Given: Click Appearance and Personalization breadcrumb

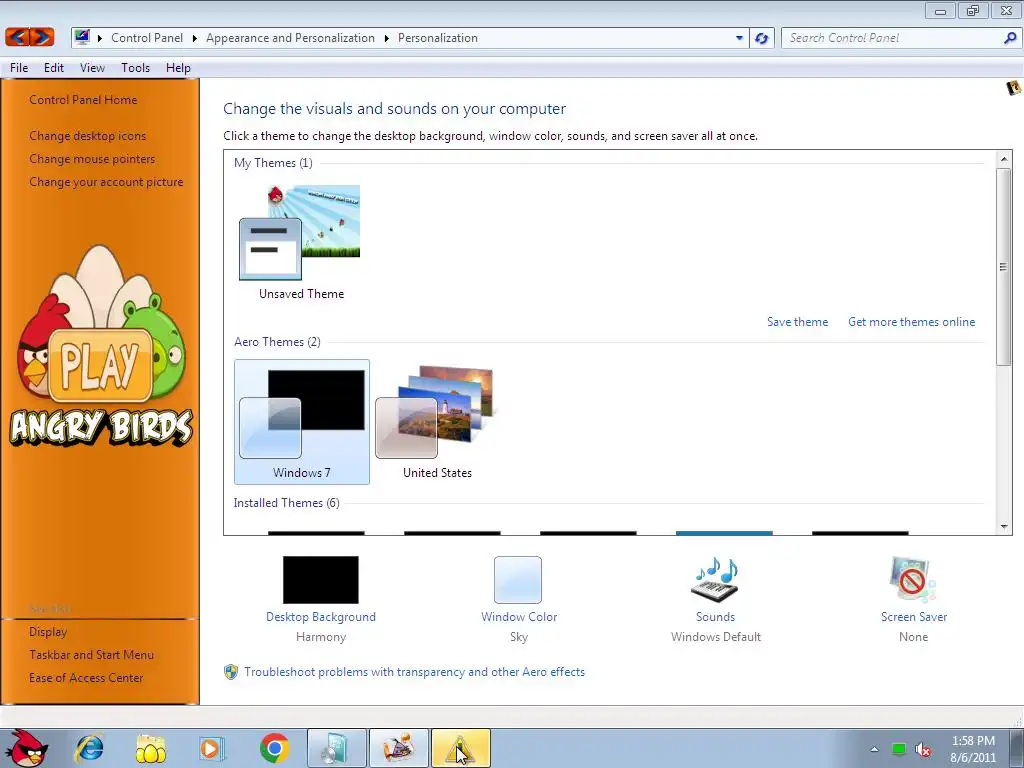Looking at the screenshot, I should [x=291, y=38].
